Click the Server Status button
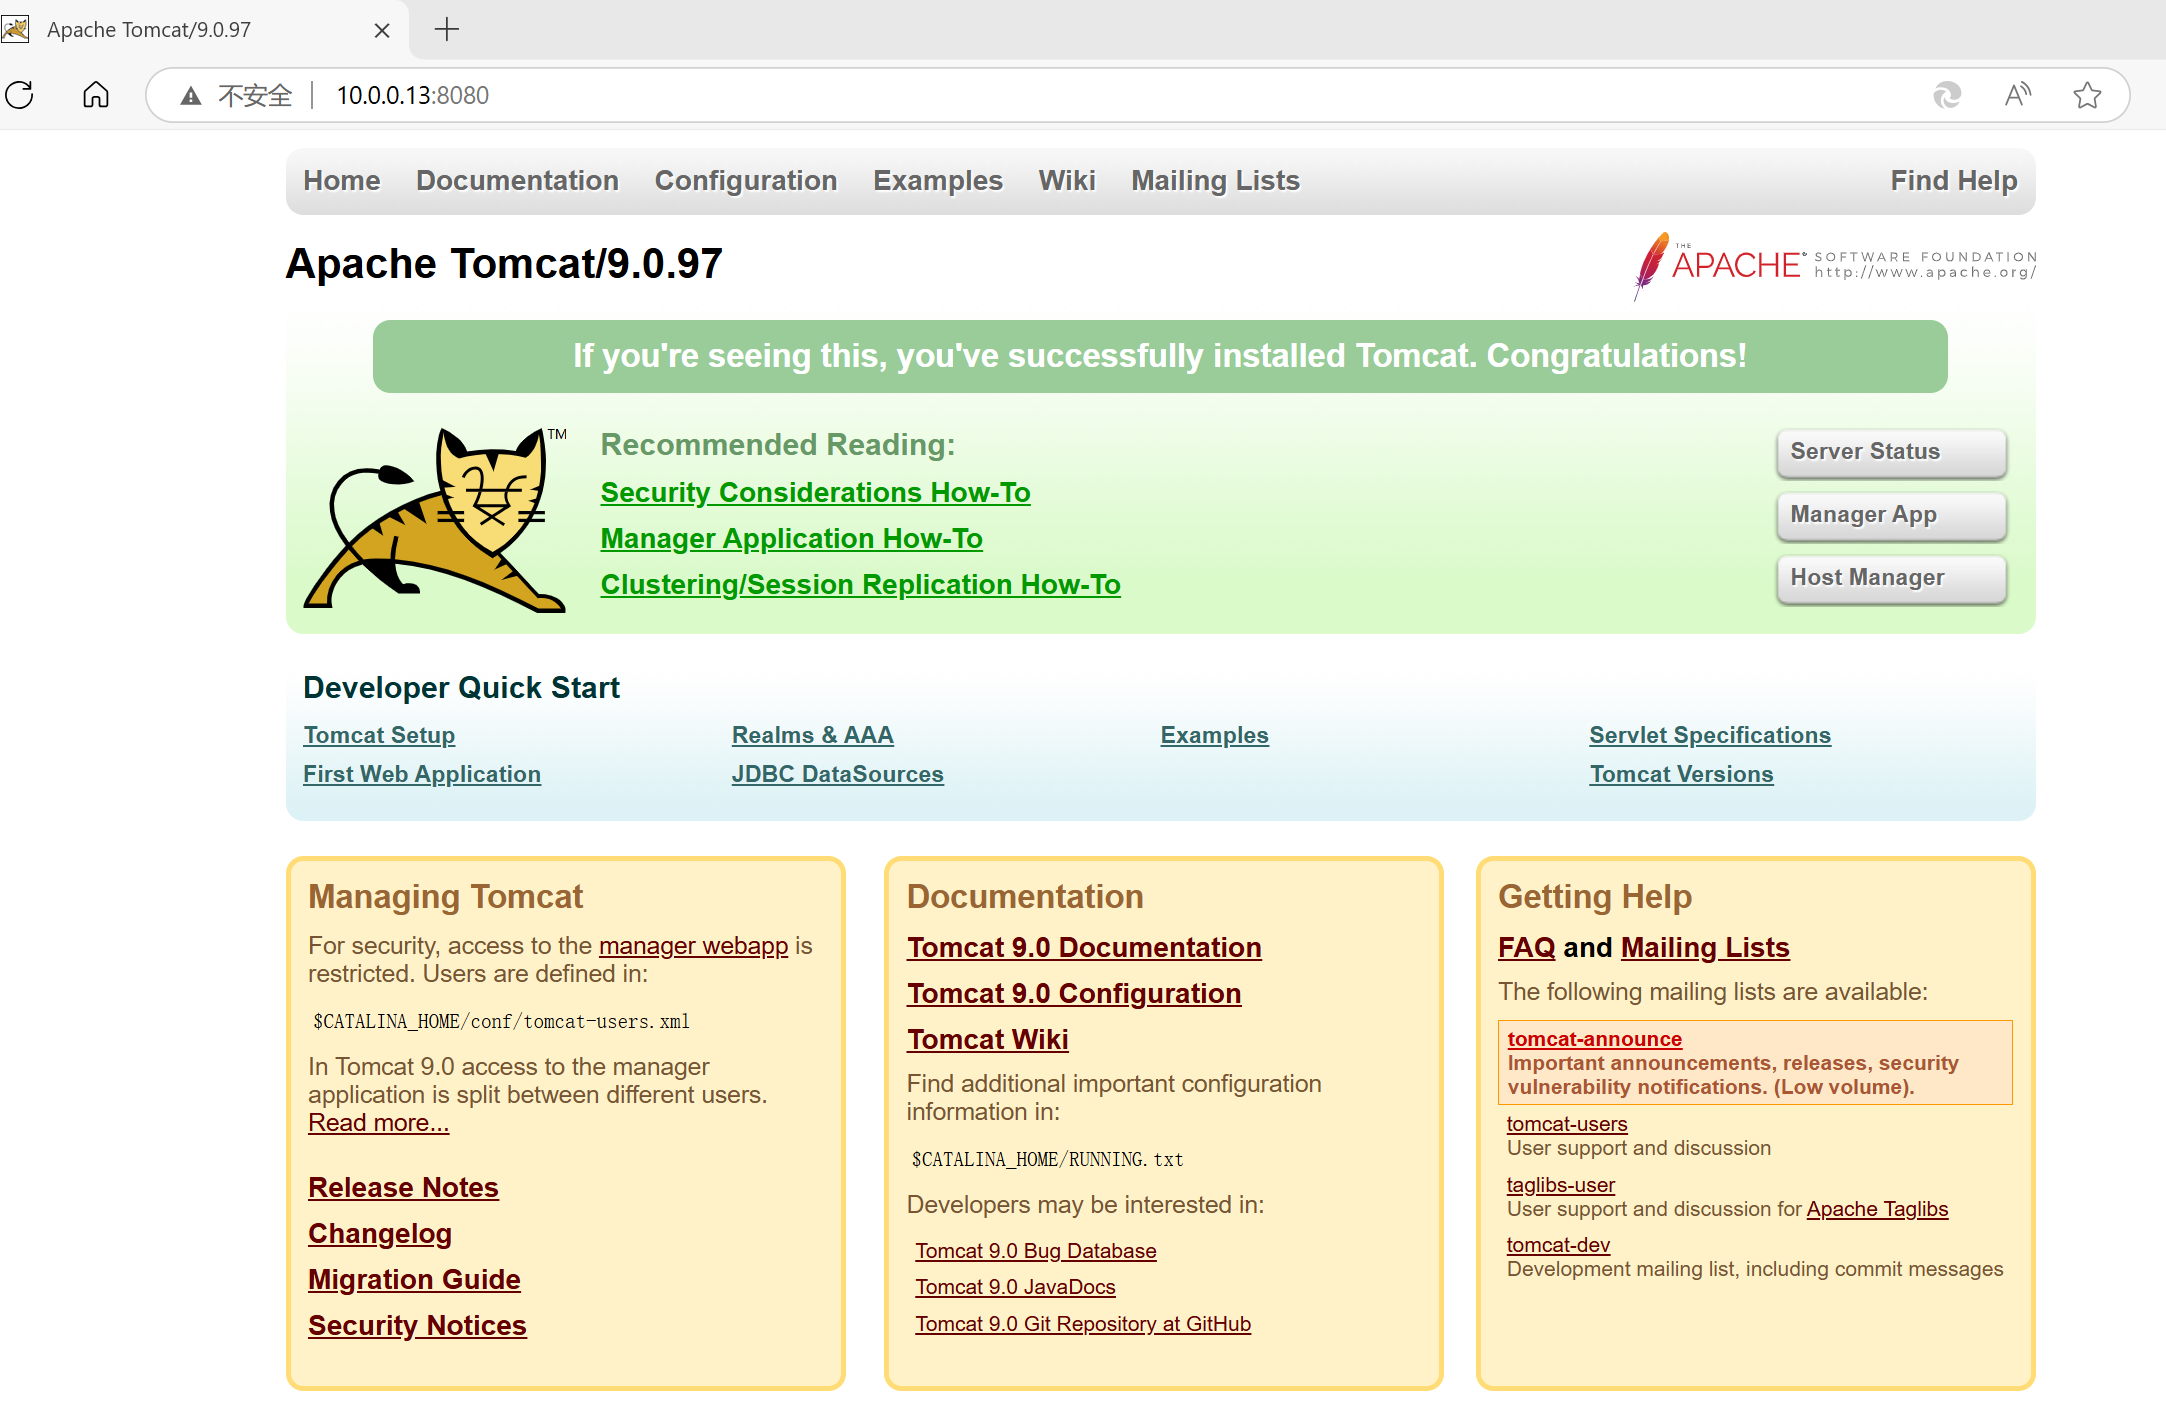2166x1405 pixels. pos(1891,452)
